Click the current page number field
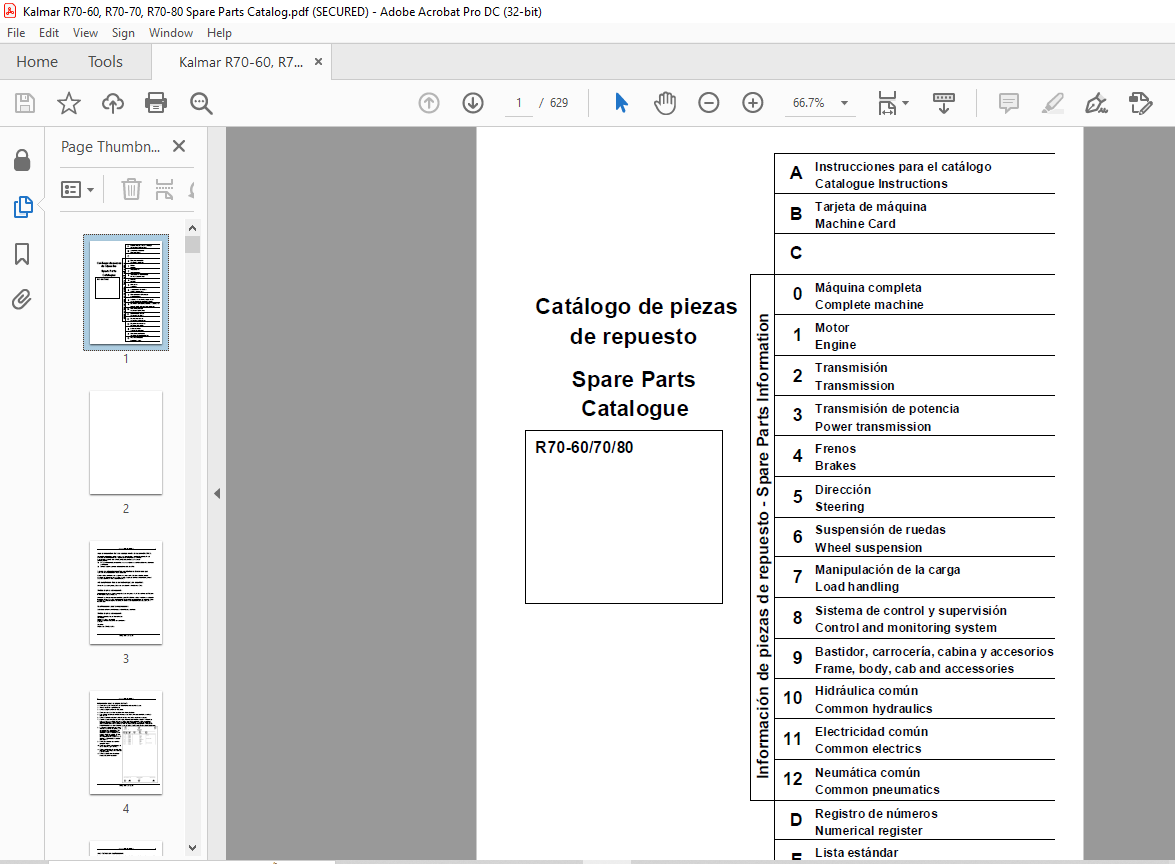This screenshot has width=1175, height=864. 519,103
